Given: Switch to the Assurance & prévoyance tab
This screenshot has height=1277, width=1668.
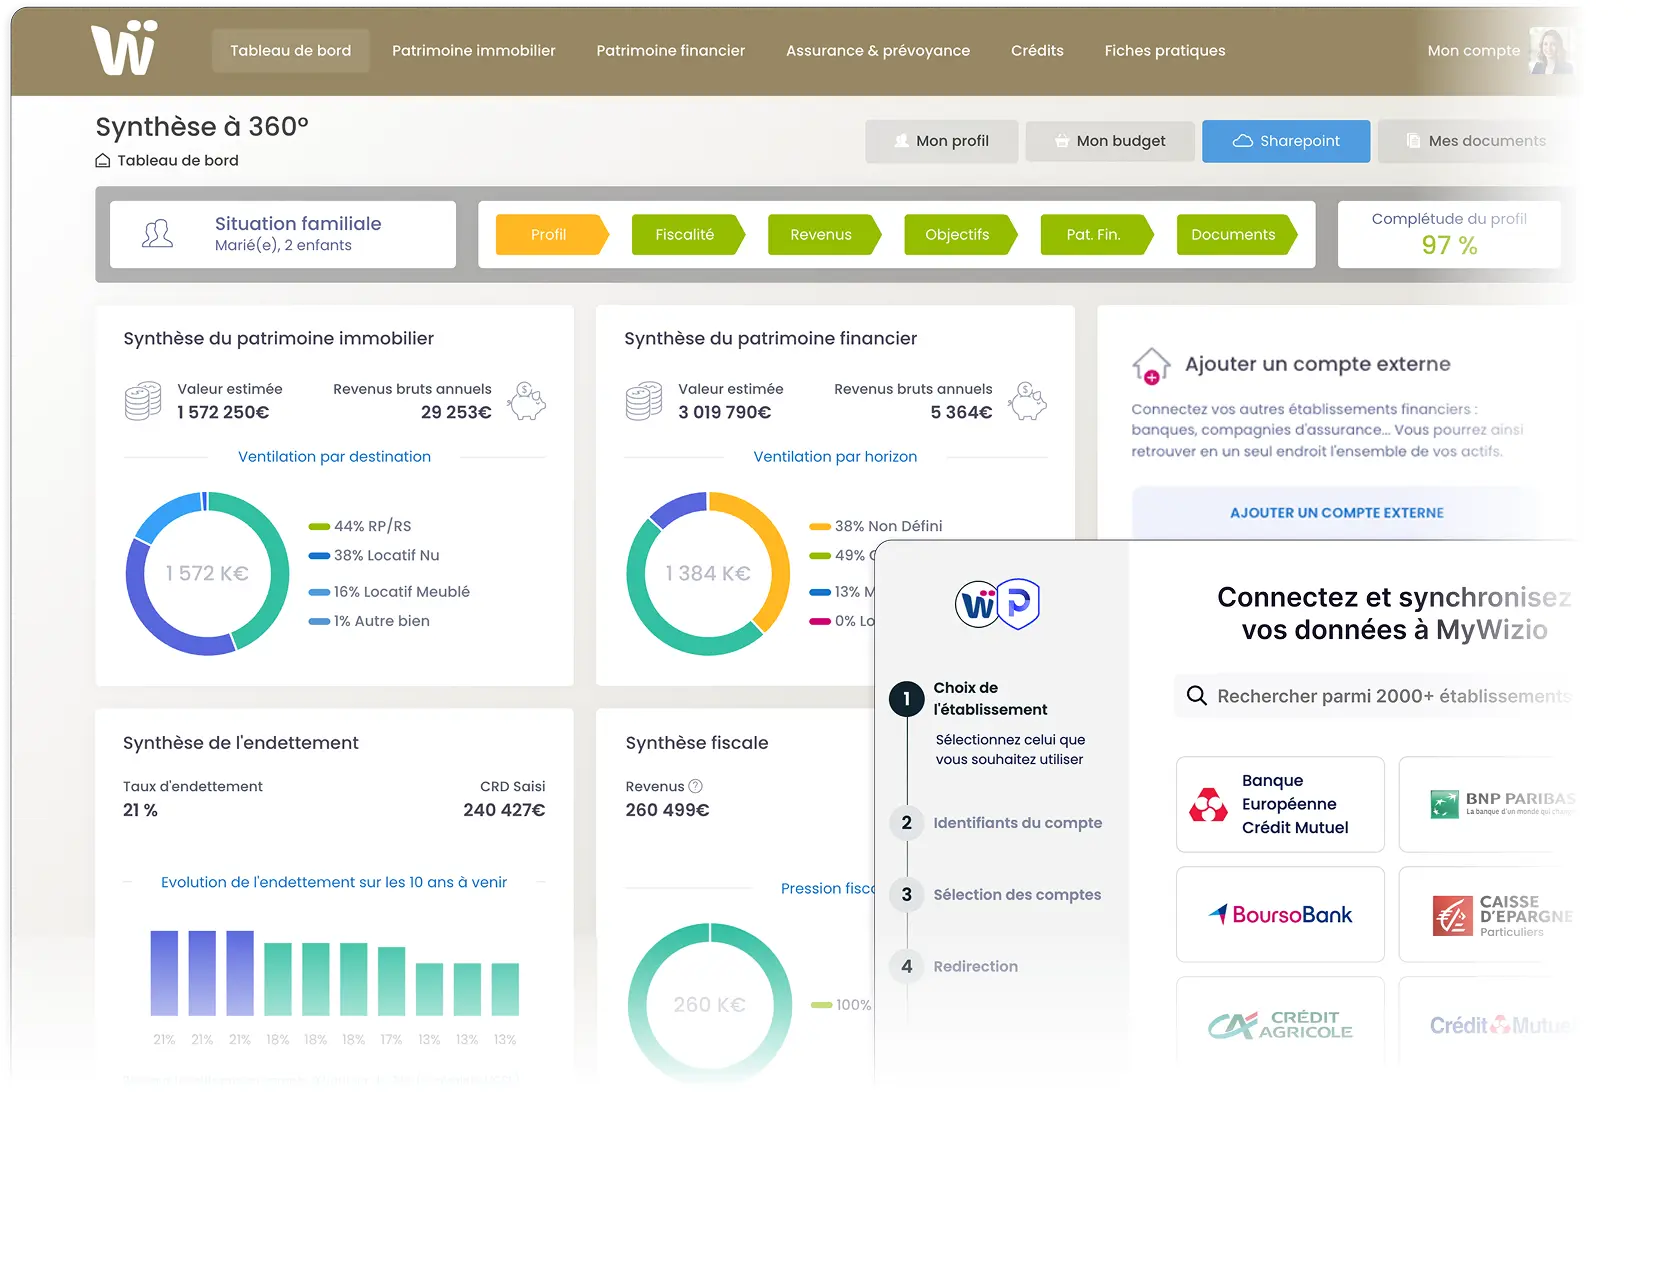Looking at the screenshot, I should coord(877,51).
